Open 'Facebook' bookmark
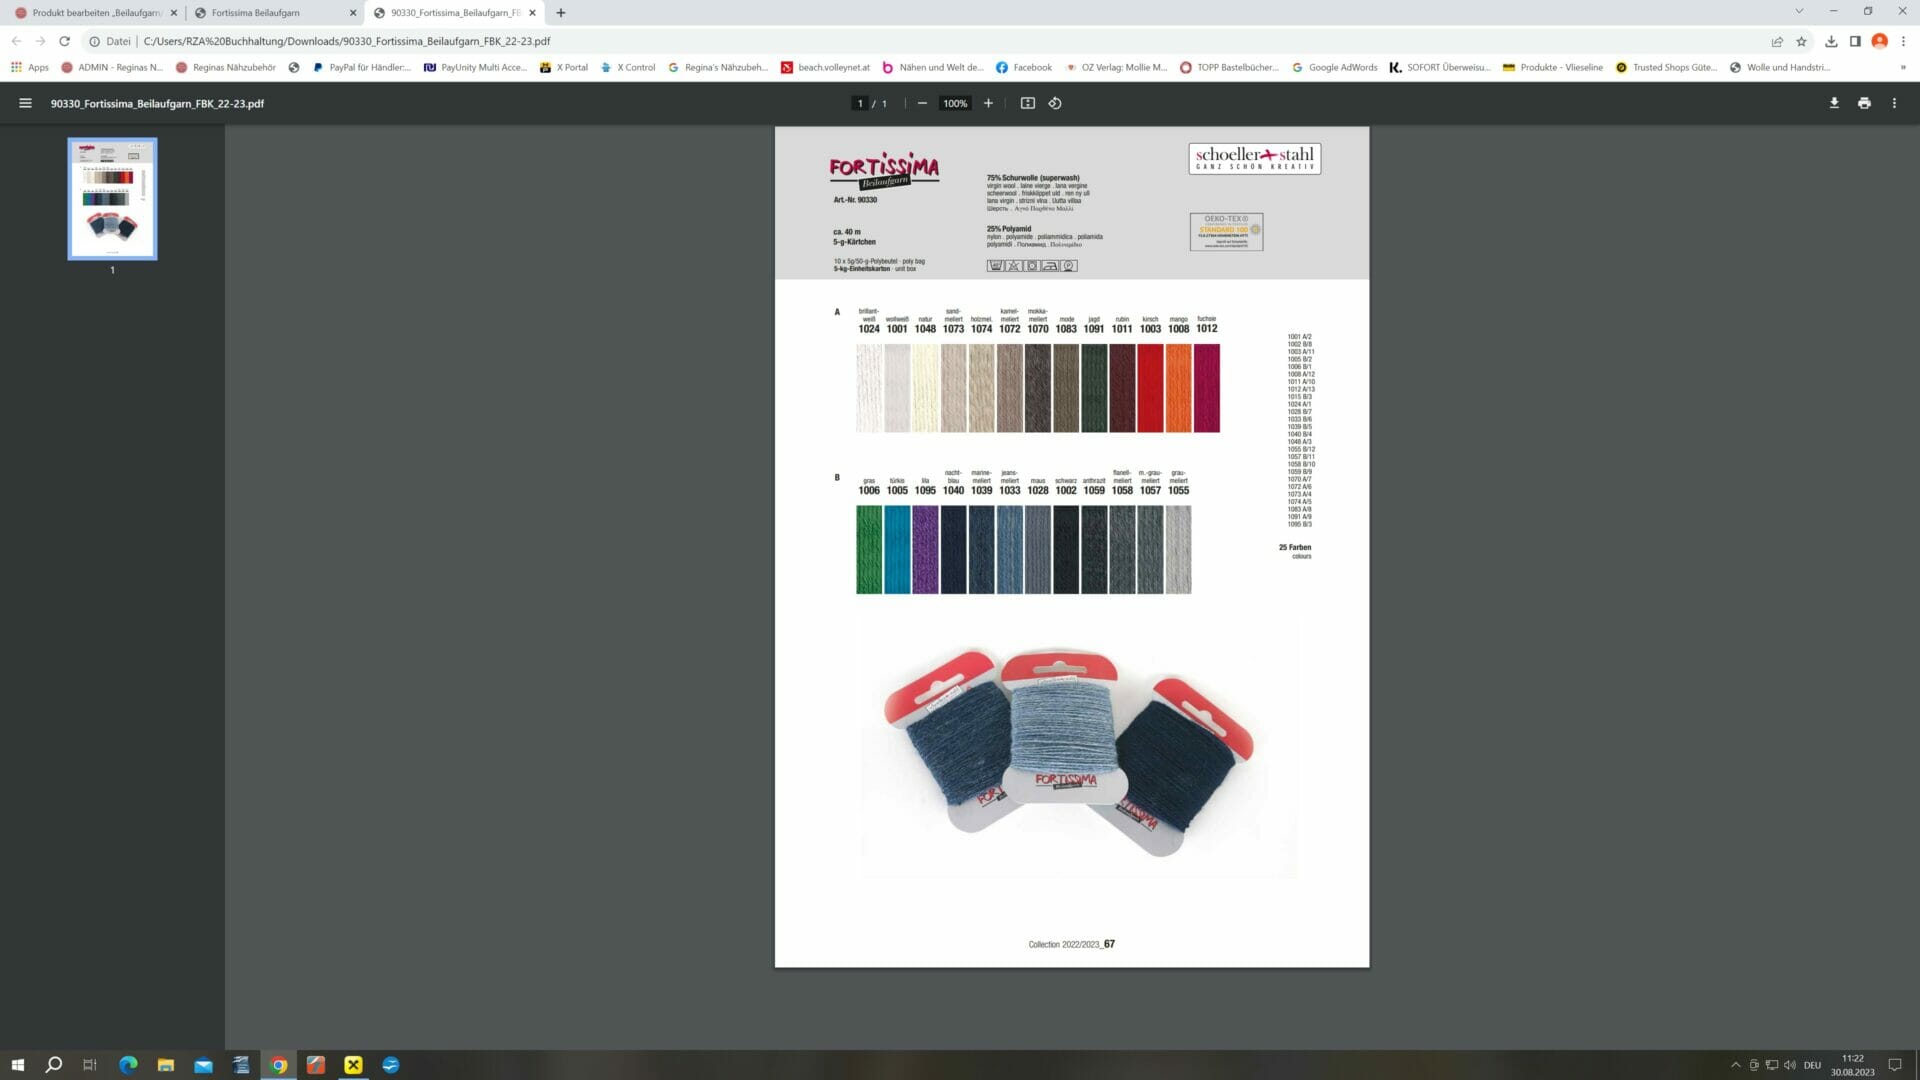Screen dimensions: 1920x1080 (1024, 67)
